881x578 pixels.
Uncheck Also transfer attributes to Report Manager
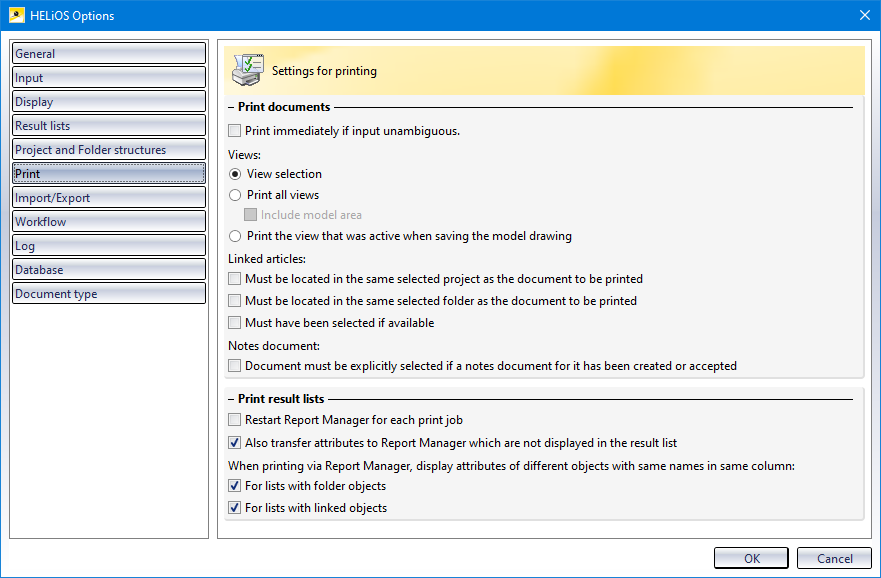coord(234,443)
